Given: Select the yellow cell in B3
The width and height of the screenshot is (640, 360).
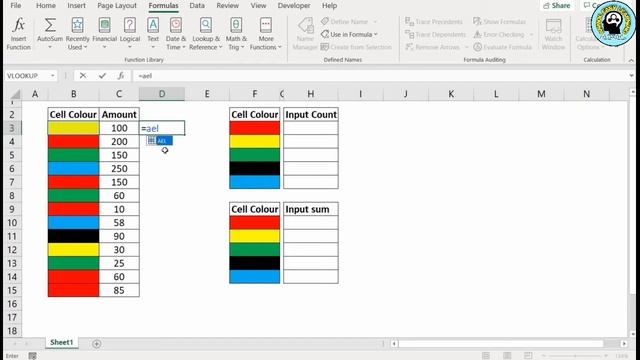Looking at the screenshot, I should (x=73, y=128).
